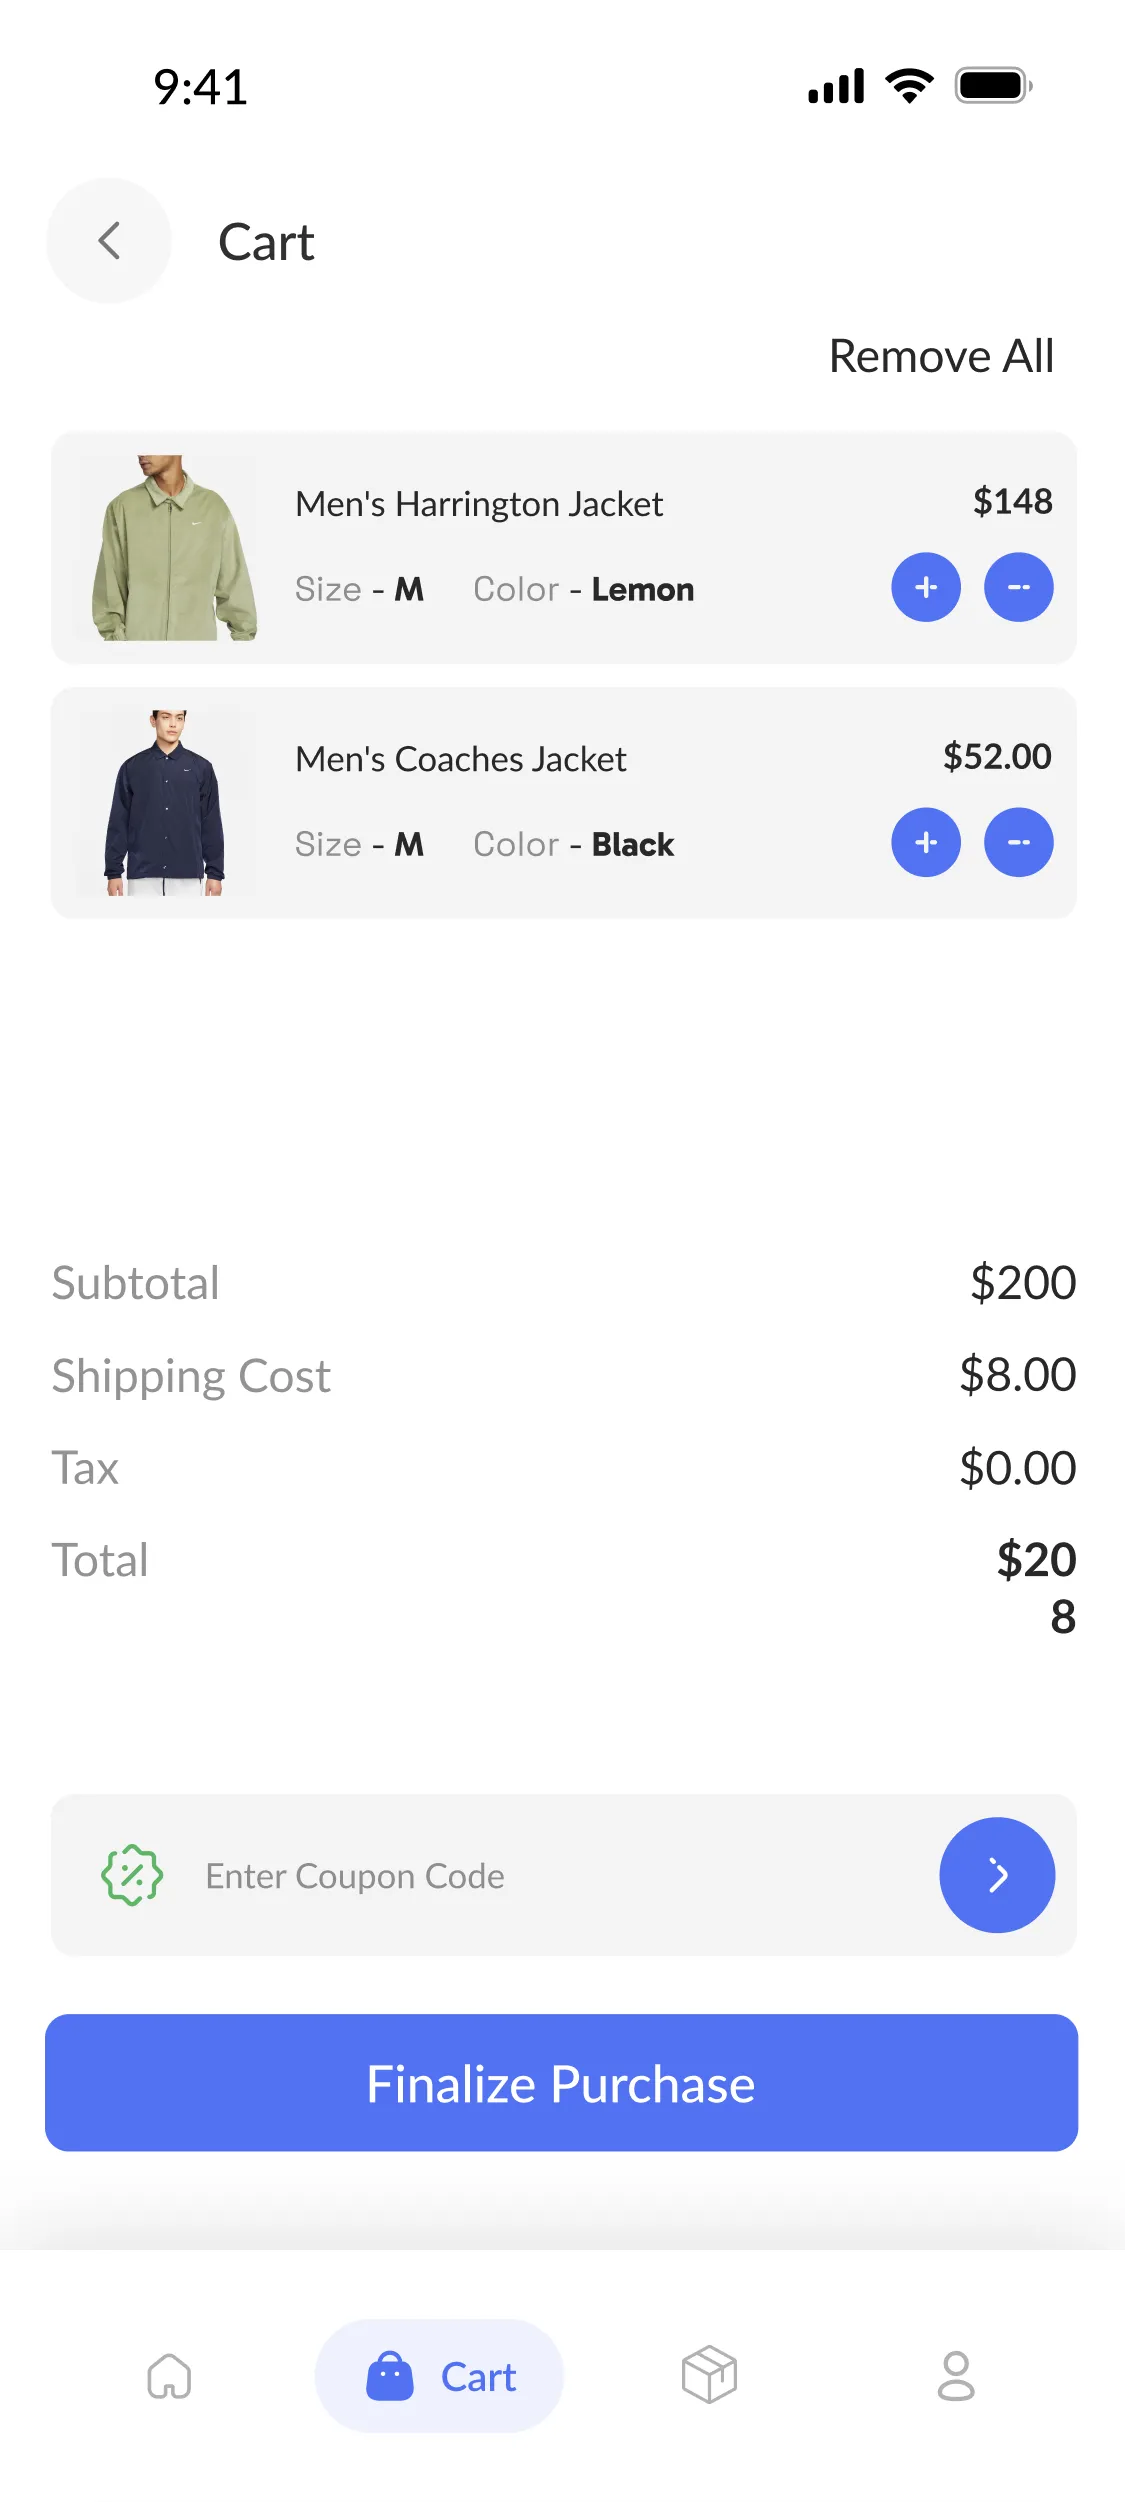
Task: Tap the Men's Coaches Jacket title
Action: click(x=461, y=759)
